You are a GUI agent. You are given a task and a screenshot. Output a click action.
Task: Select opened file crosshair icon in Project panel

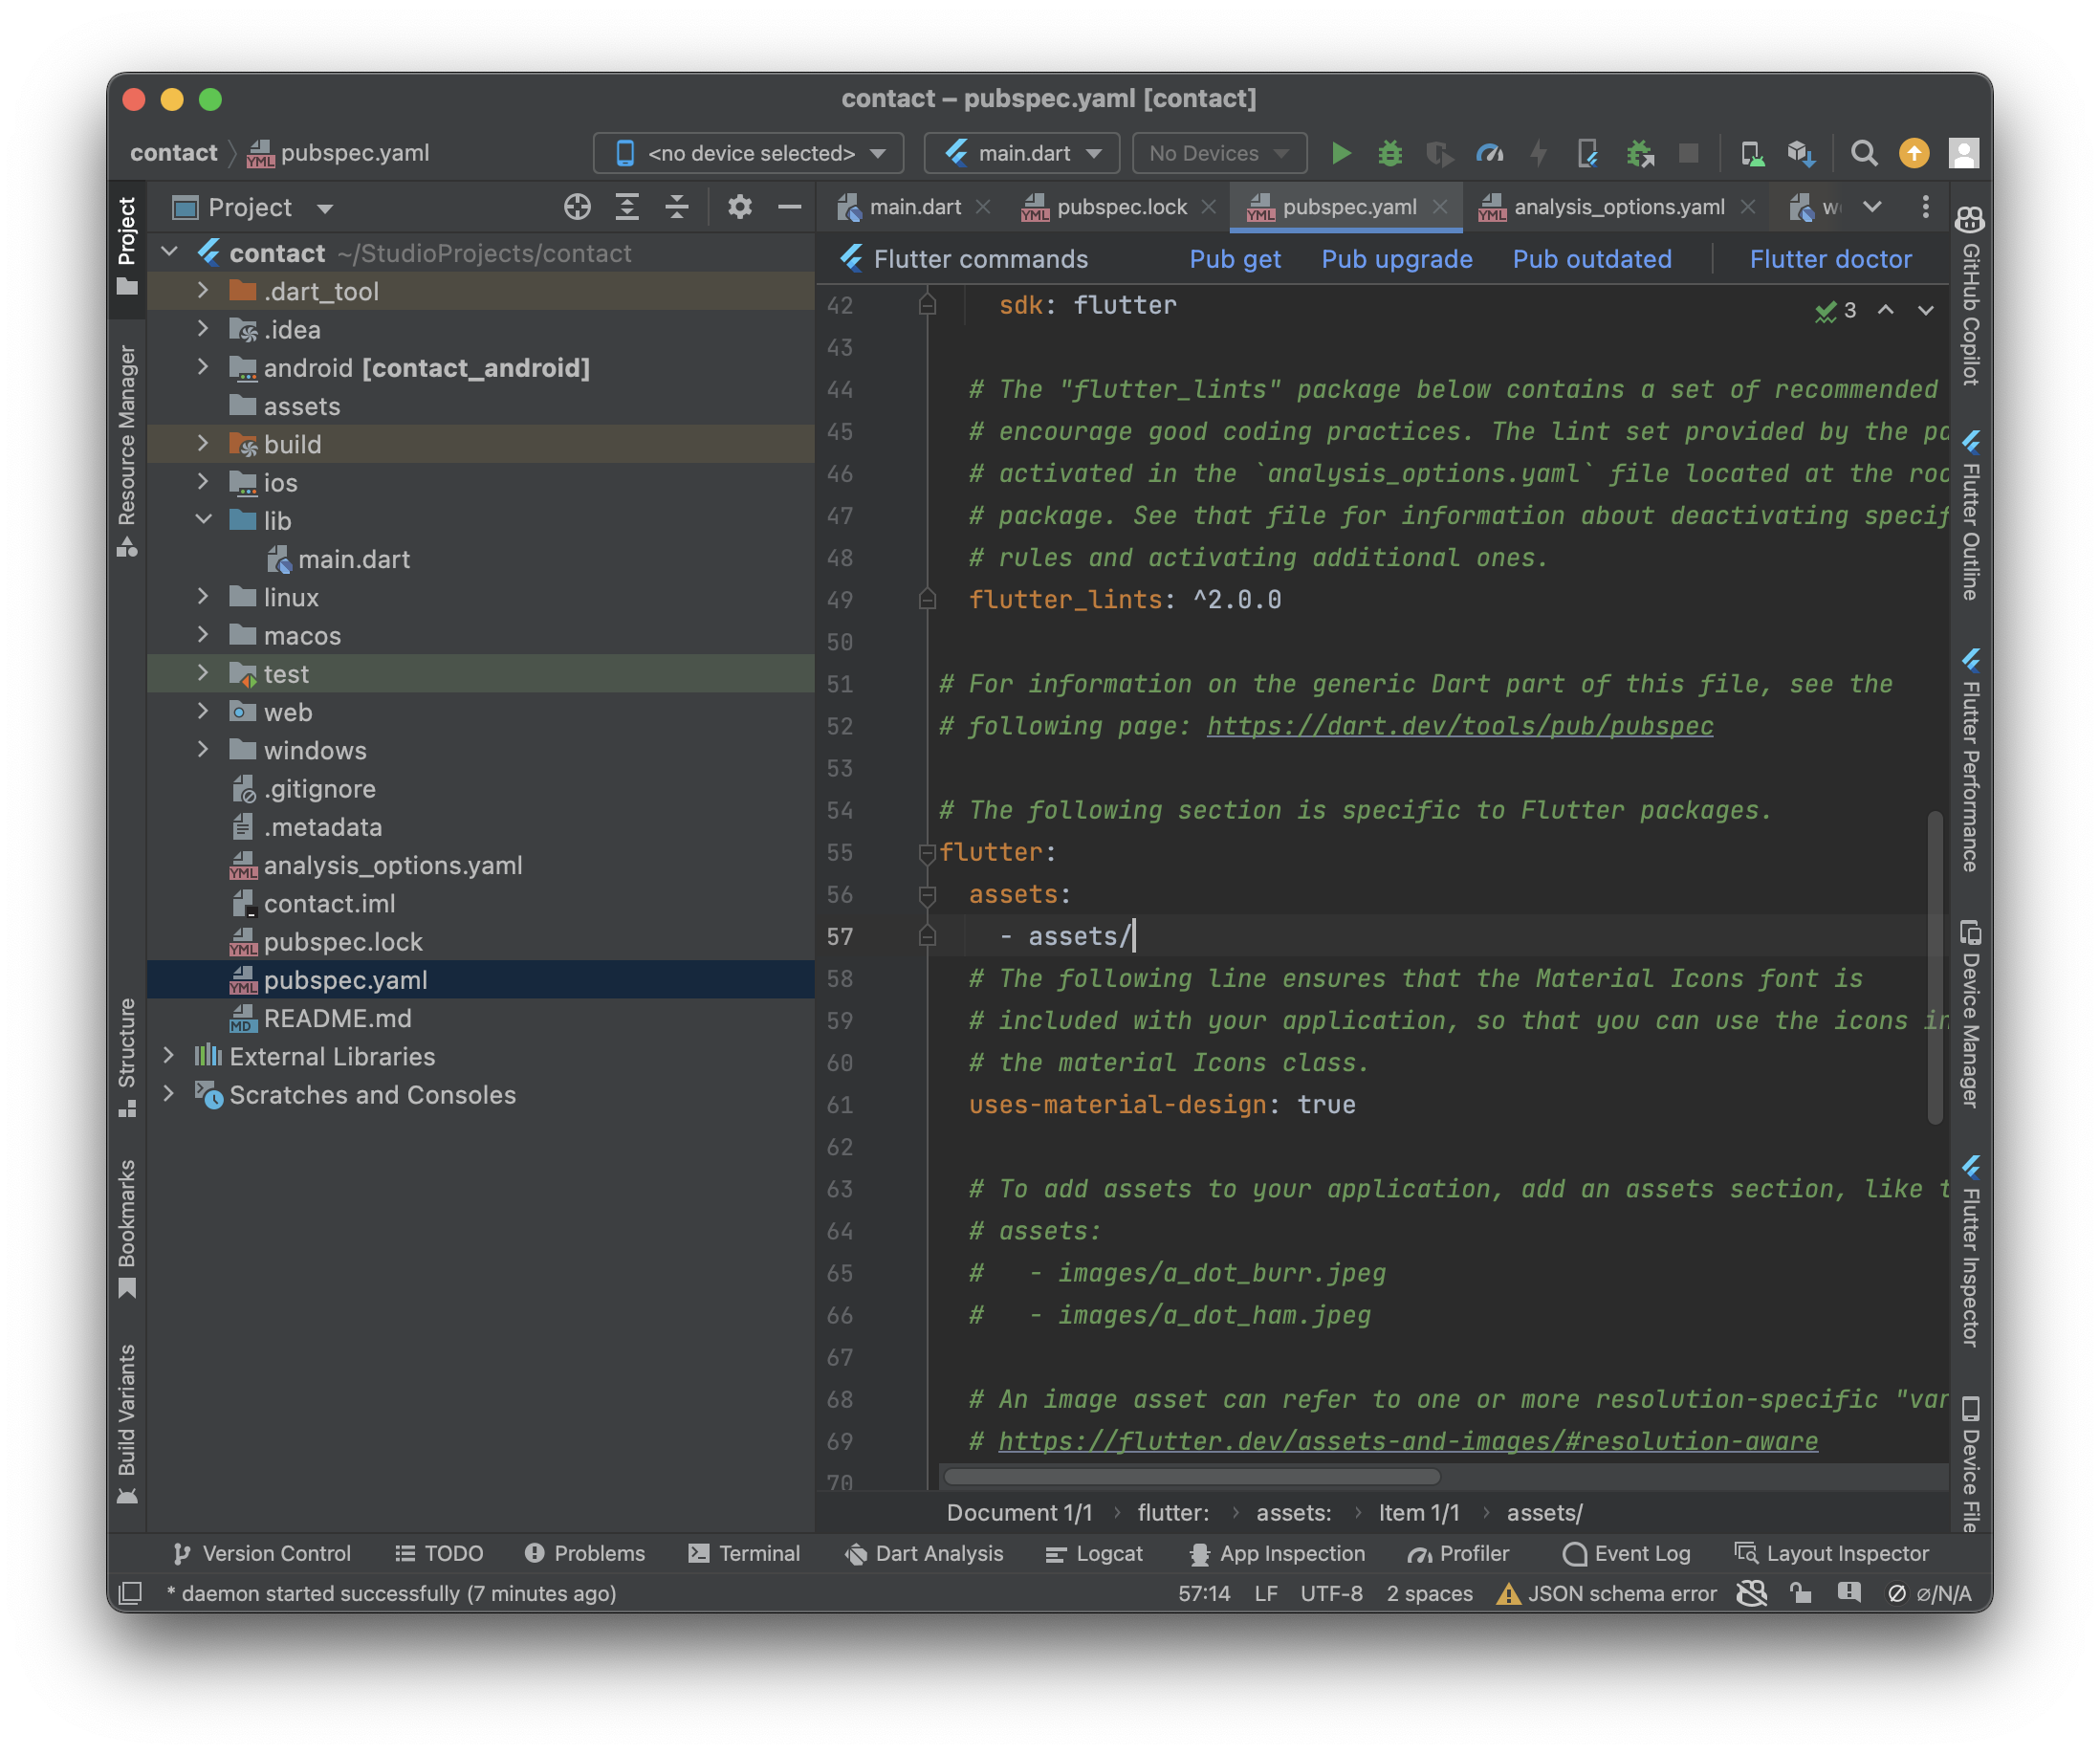tap(577, 207)
